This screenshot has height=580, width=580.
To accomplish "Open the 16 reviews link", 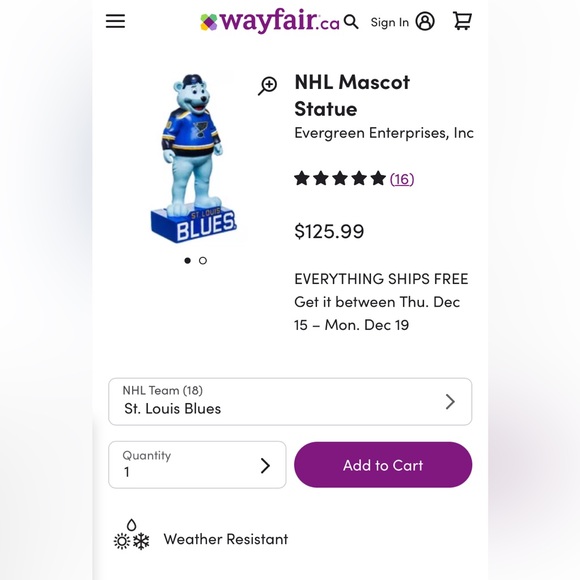I will click(402, 179).
